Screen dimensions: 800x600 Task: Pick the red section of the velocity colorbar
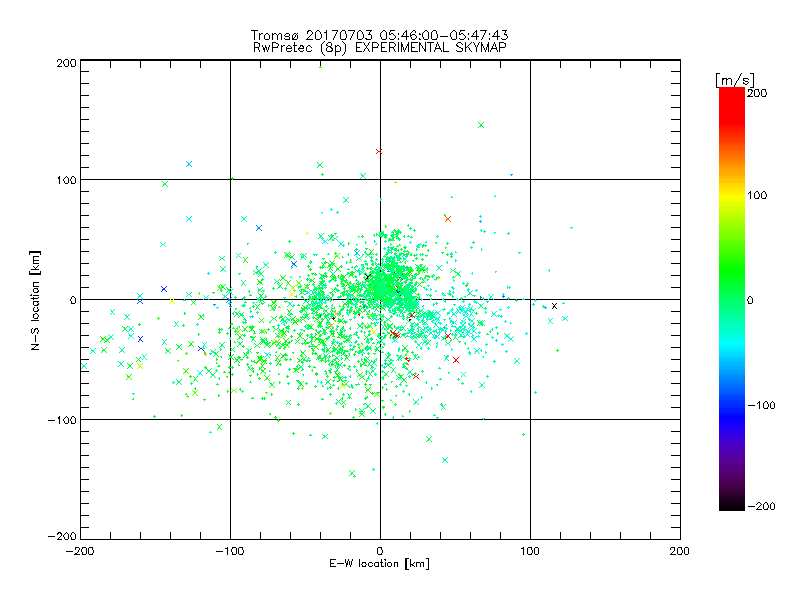(732, 105)
